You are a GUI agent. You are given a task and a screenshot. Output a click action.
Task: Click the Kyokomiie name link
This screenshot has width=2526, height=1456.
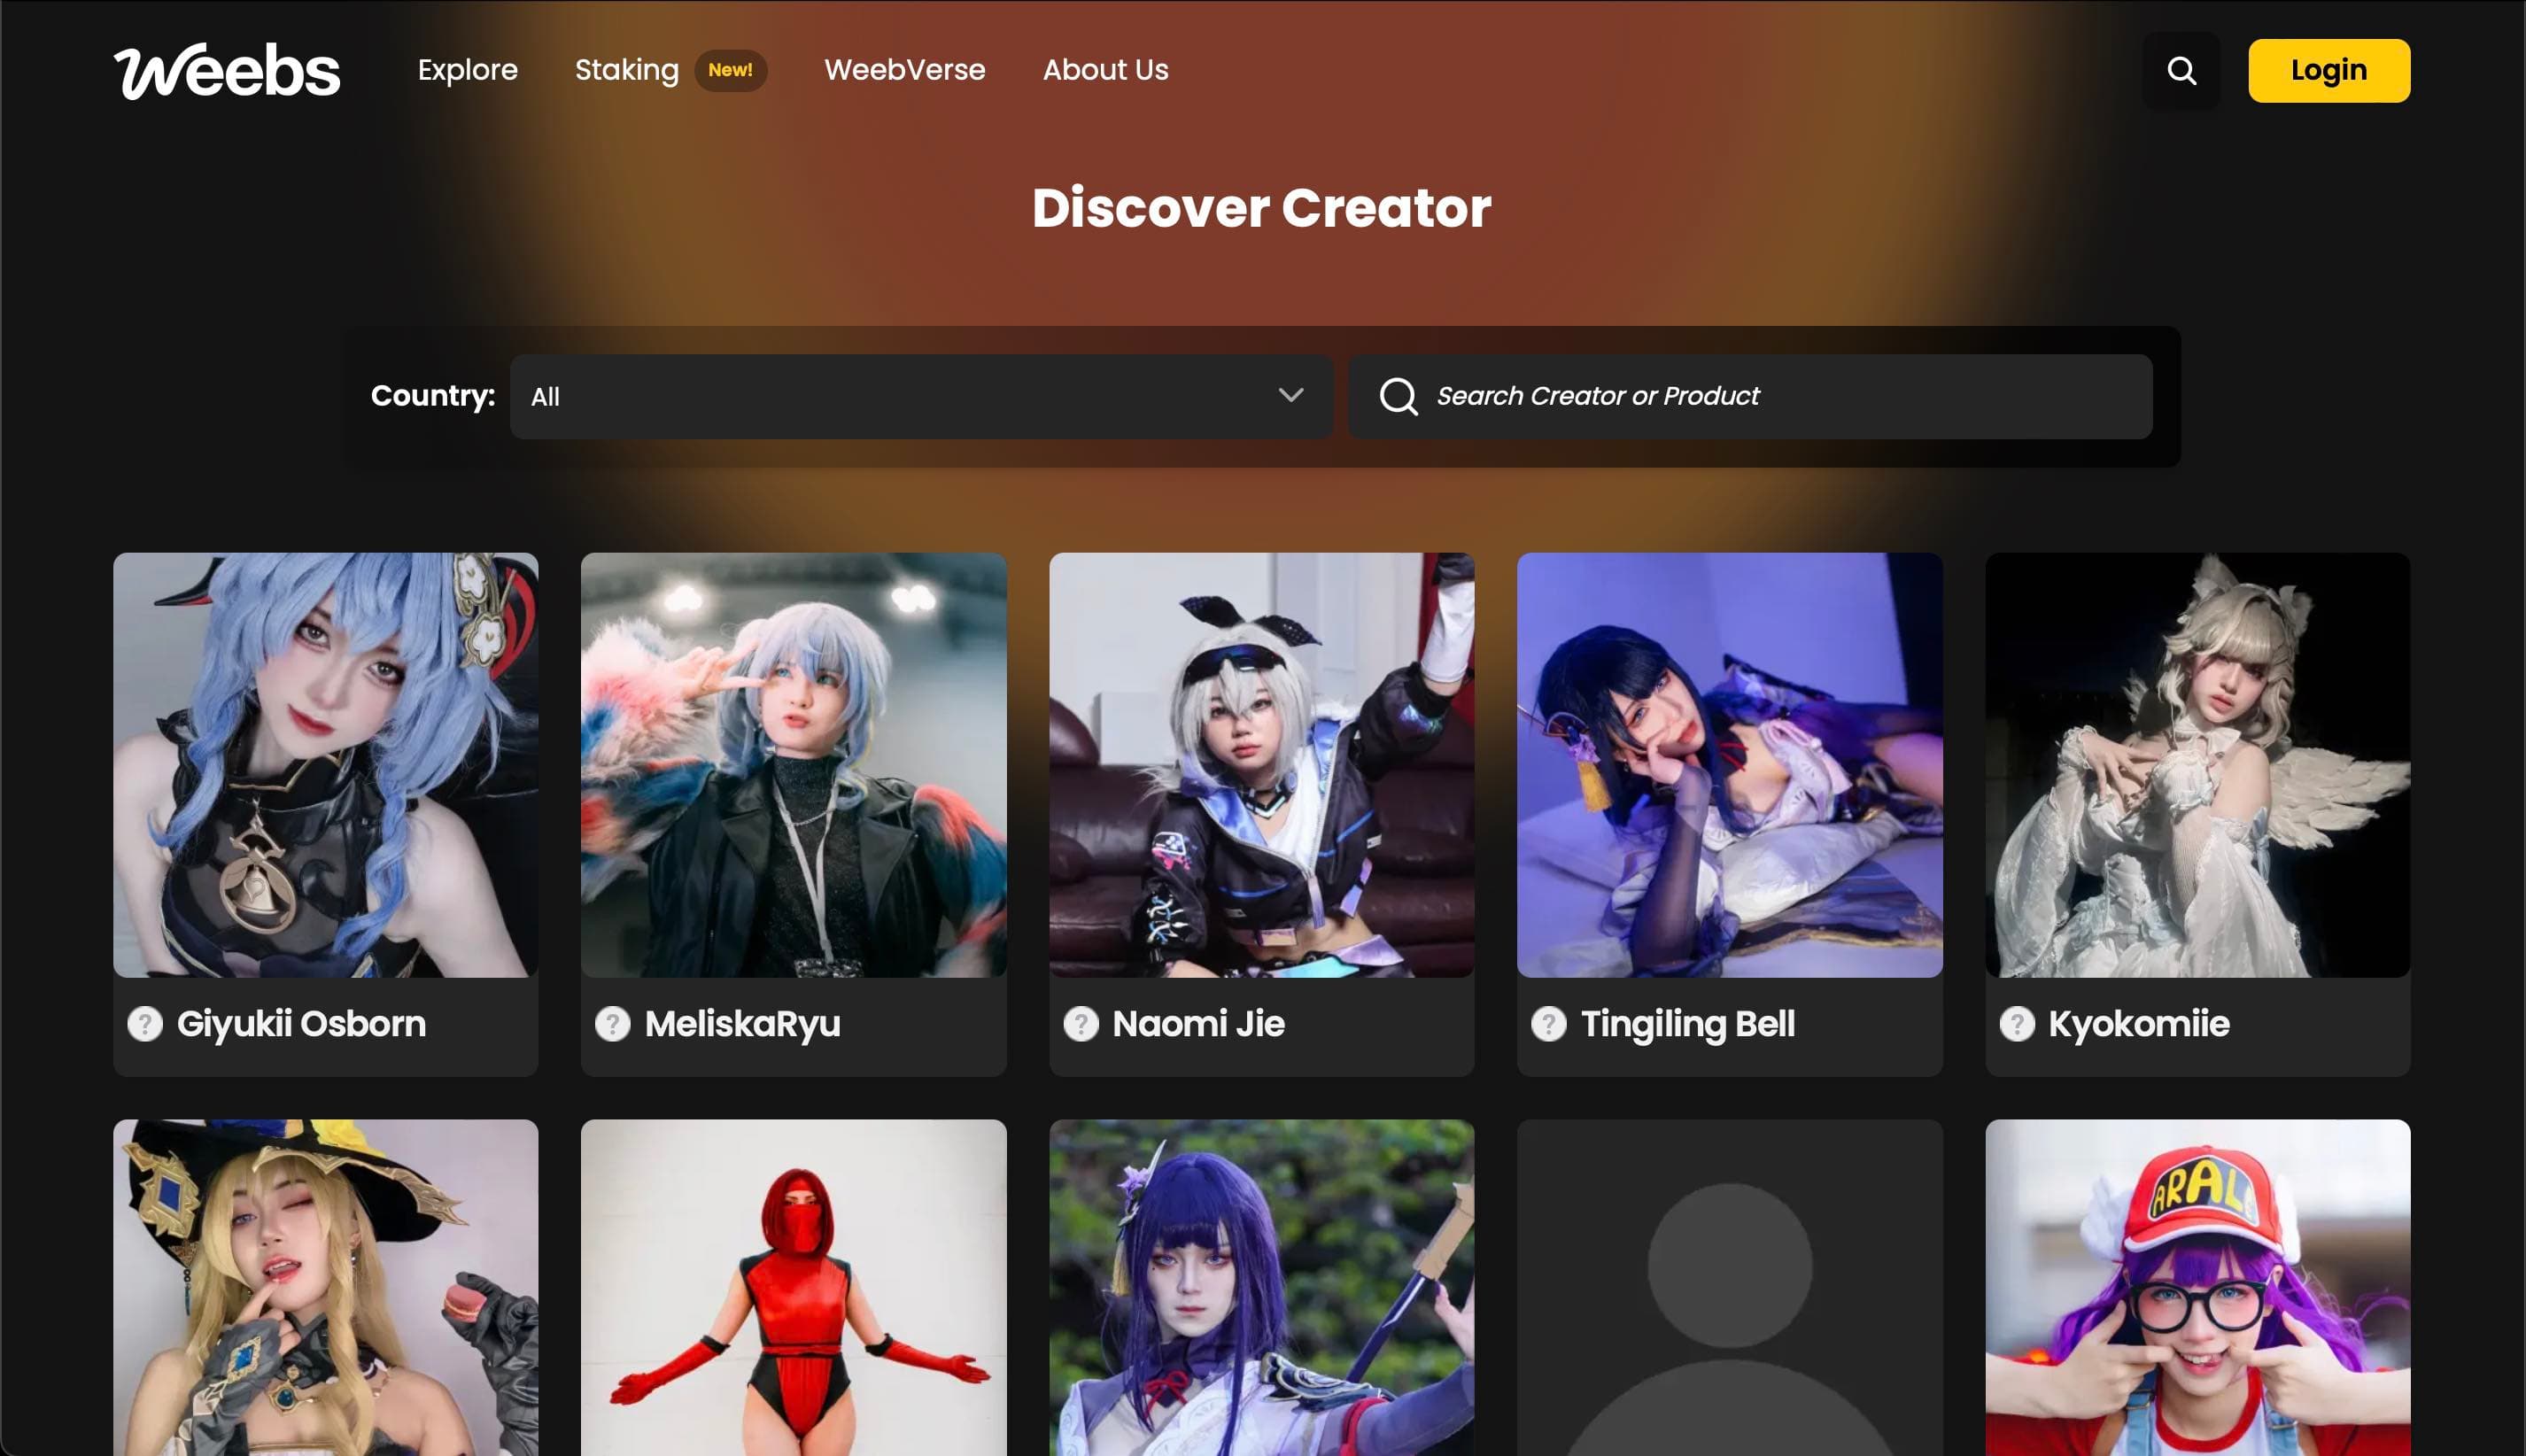tap(2139, 1024)
